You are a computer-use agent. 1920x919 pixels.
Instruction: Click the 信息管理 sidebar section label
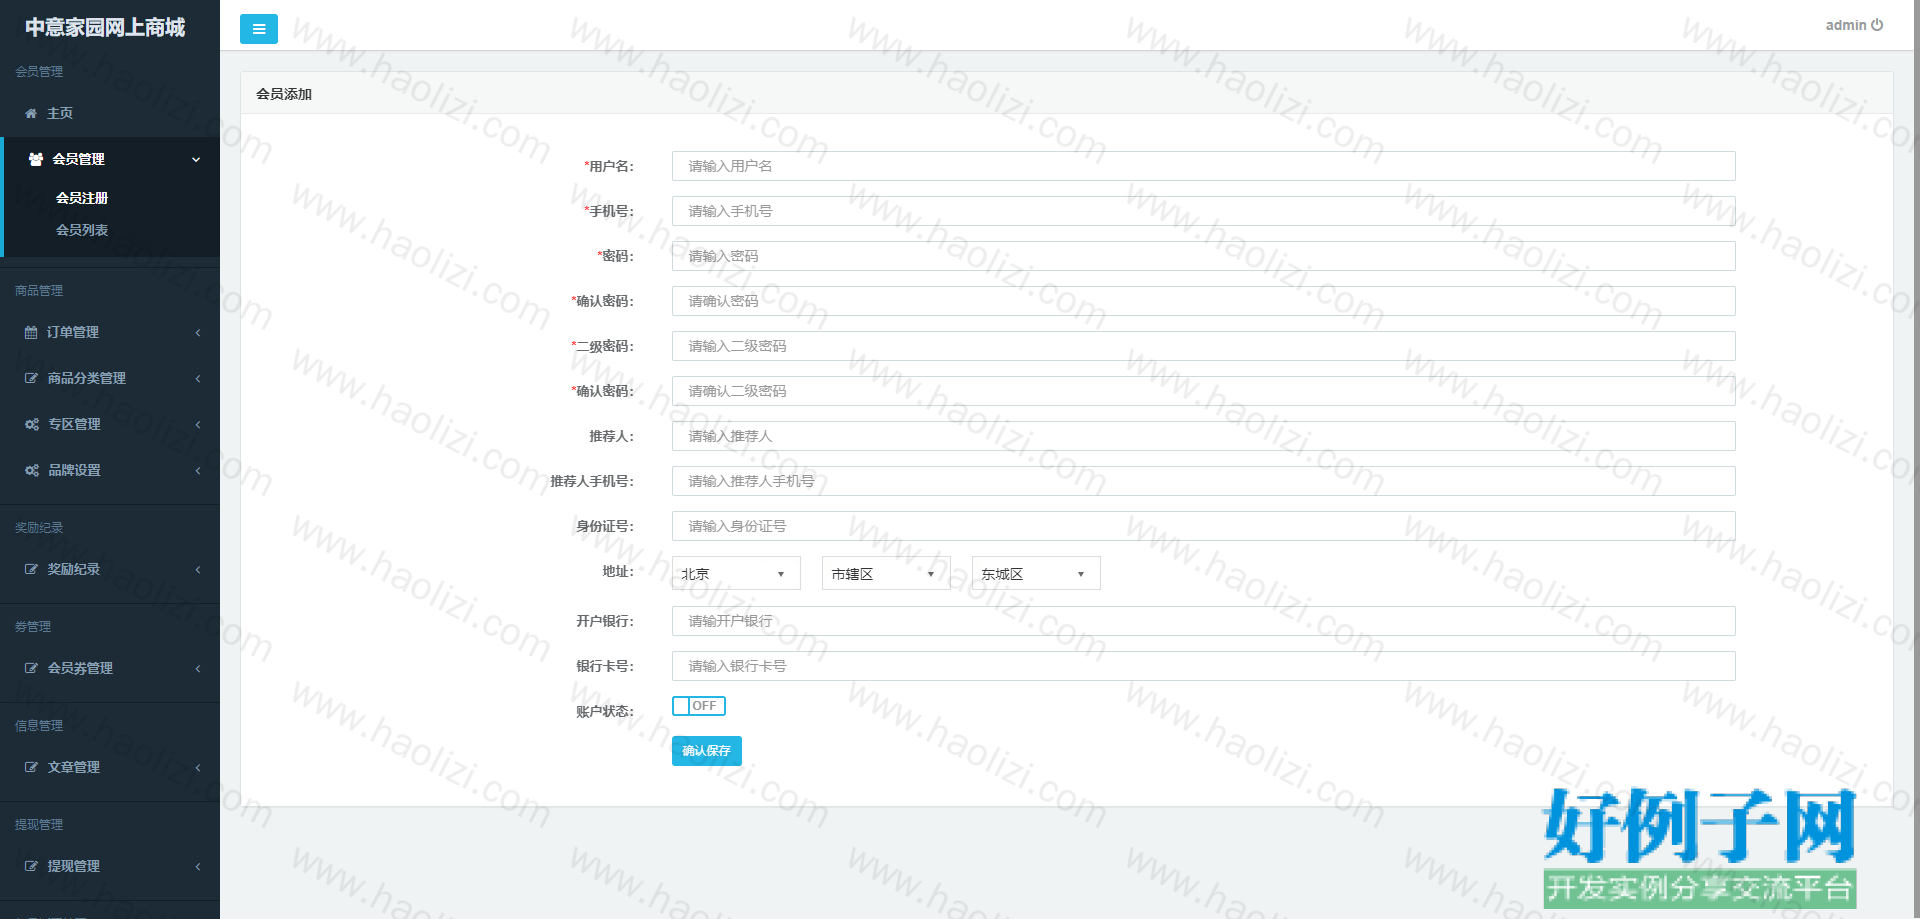coord(39,725)
